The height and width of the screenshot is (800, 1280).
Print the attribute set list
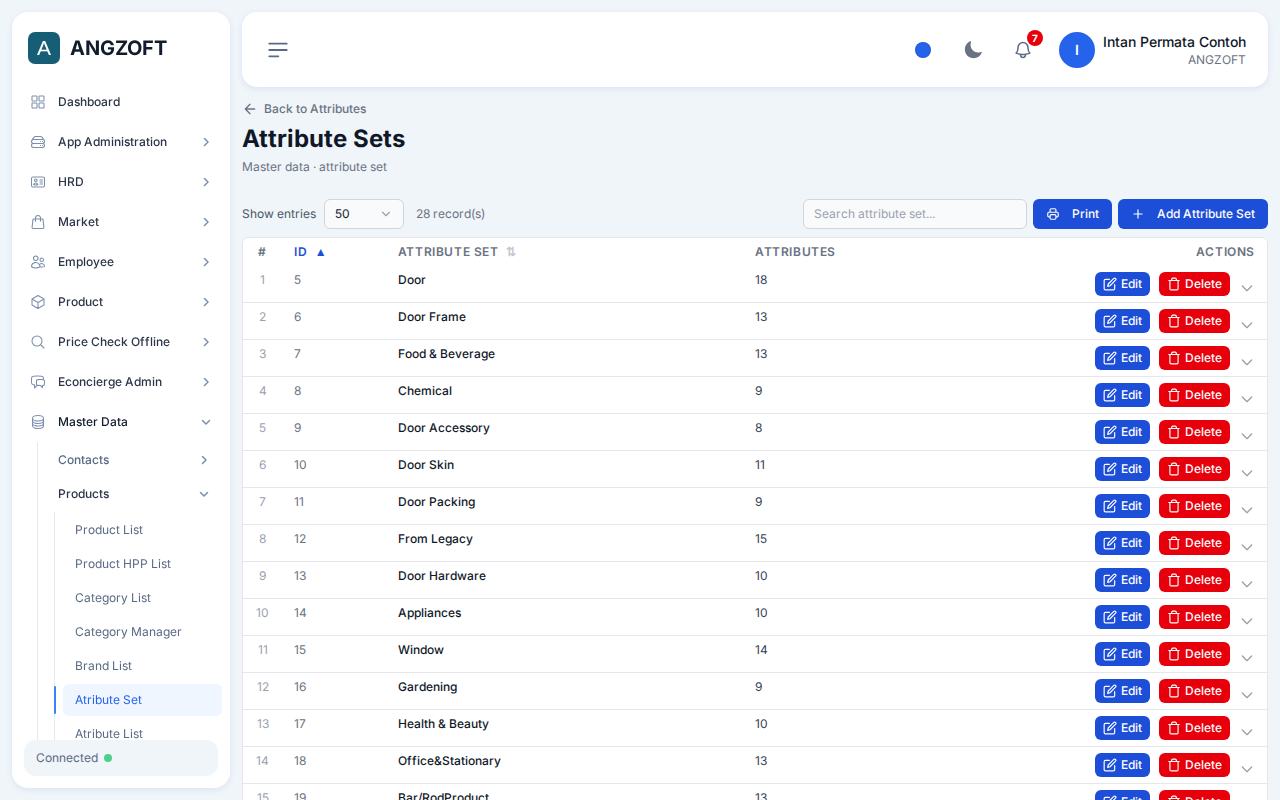click(1072, 214)
